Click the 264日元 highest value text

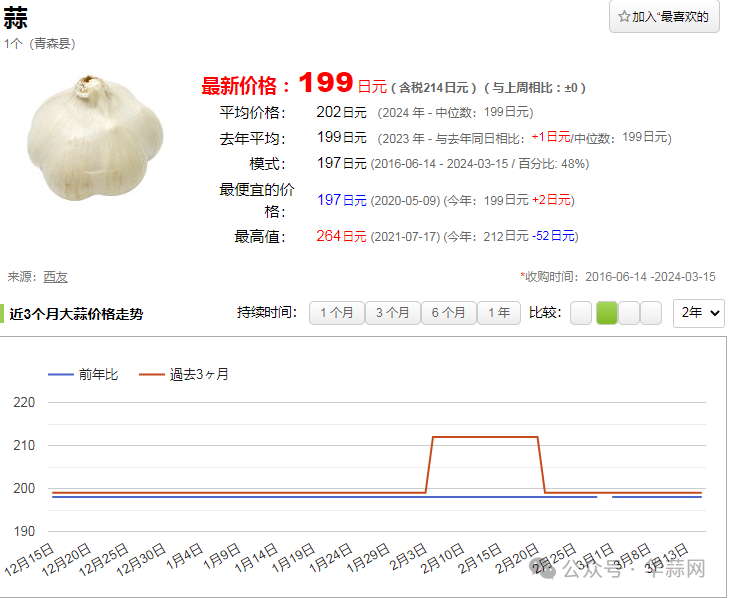tap(341, 236)
